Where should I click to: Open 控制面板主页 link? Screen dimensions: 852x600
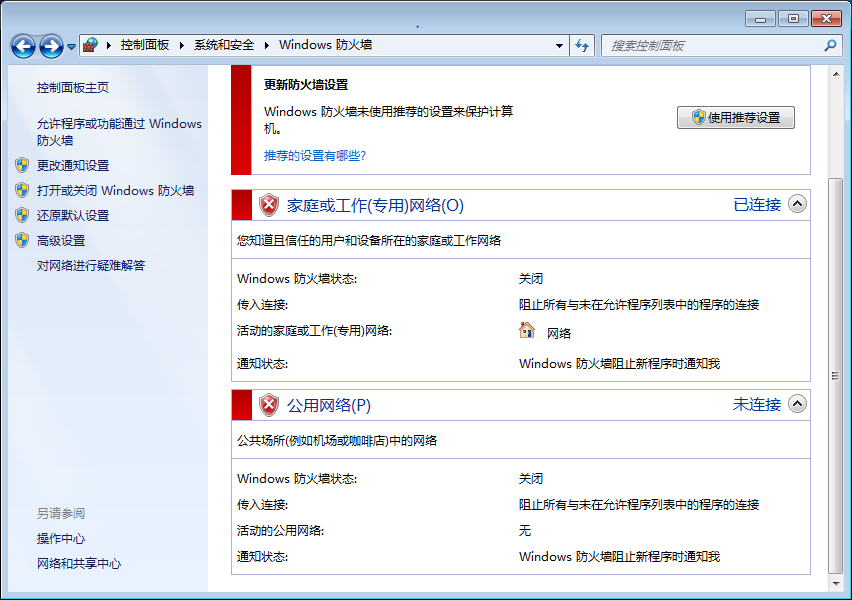pos(73,88)
